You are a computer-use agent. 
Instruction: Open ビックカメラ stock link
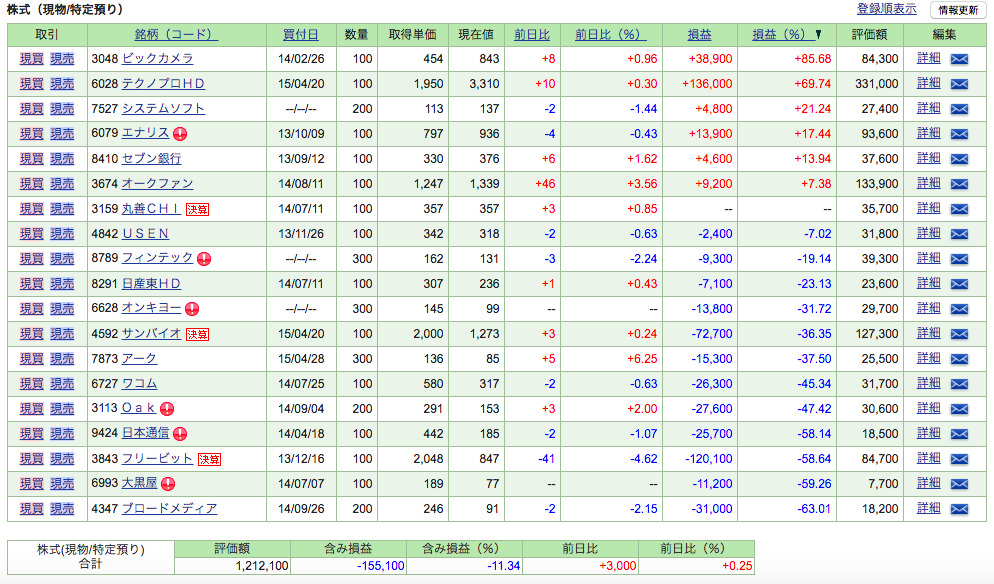tap(157, 58)
